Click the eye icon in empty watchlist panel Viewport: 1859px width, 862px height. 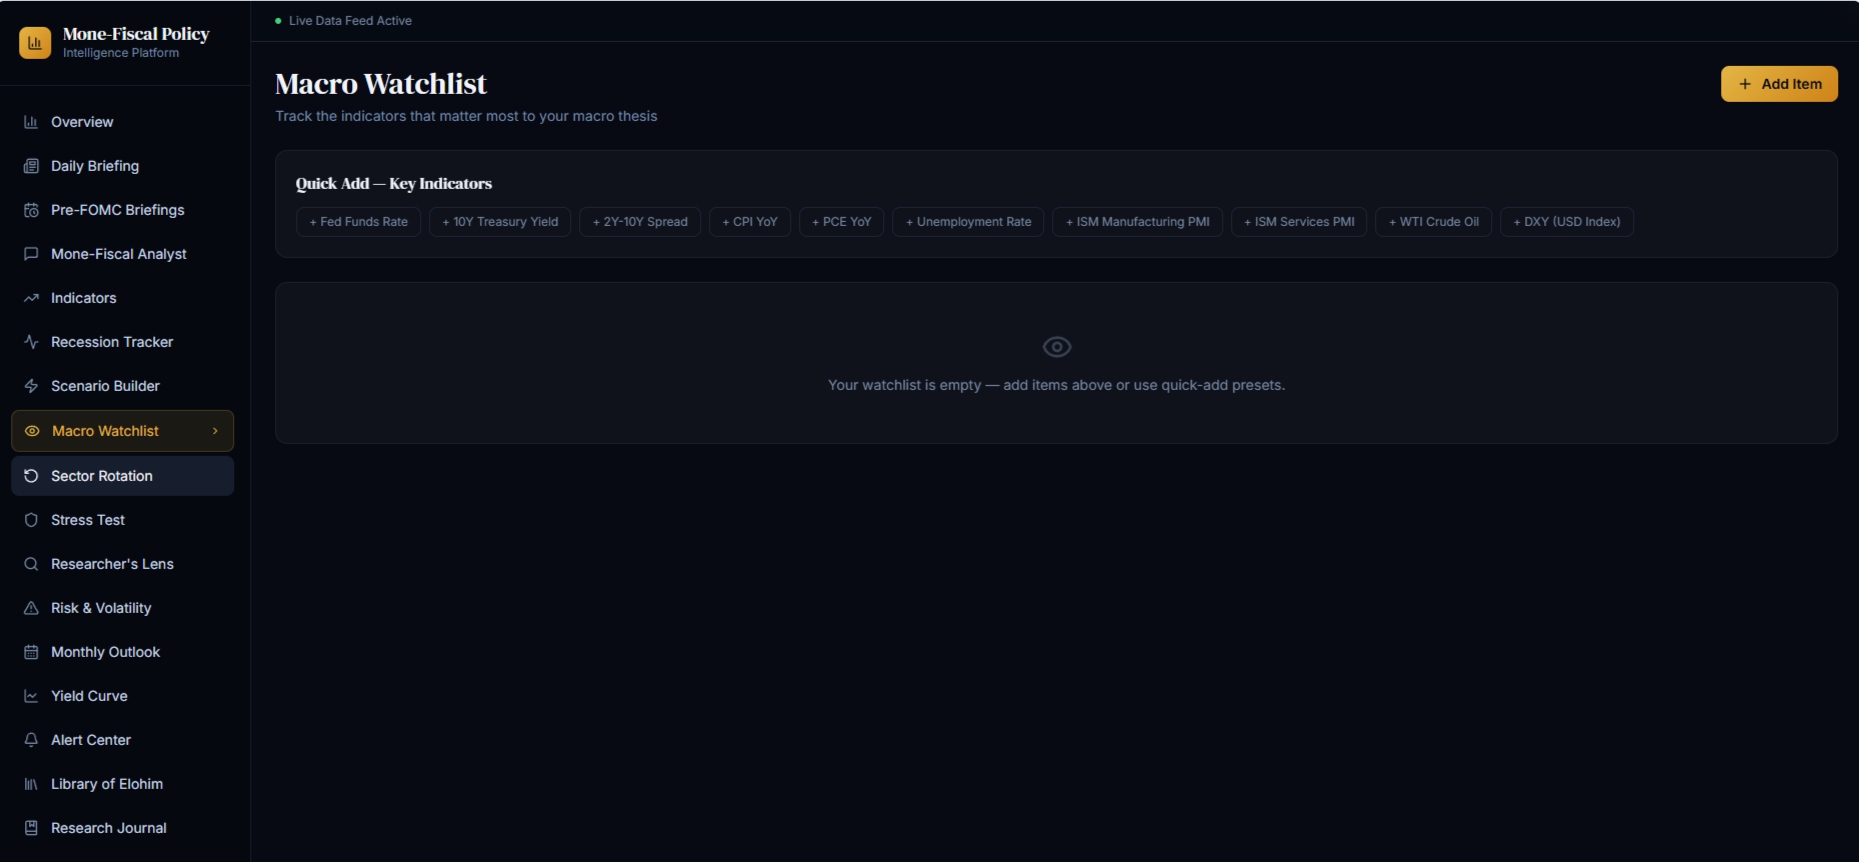(x=1057, y=347)
